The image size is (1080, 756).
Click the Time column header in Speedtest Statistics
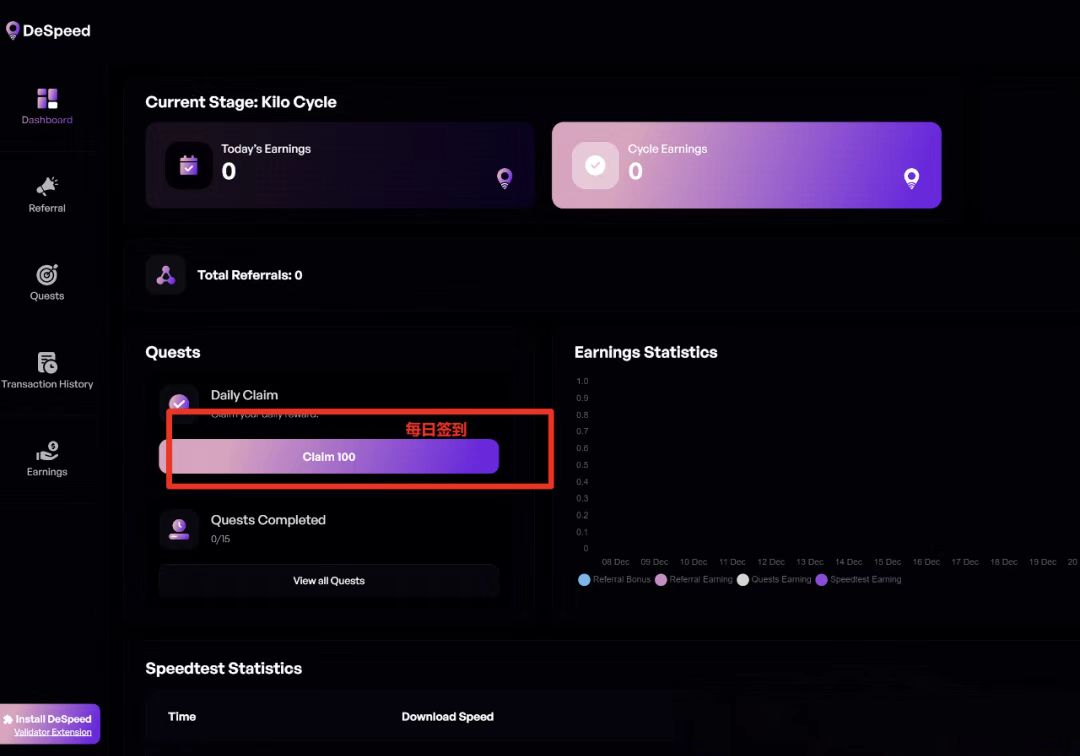[x=182, y=716]
